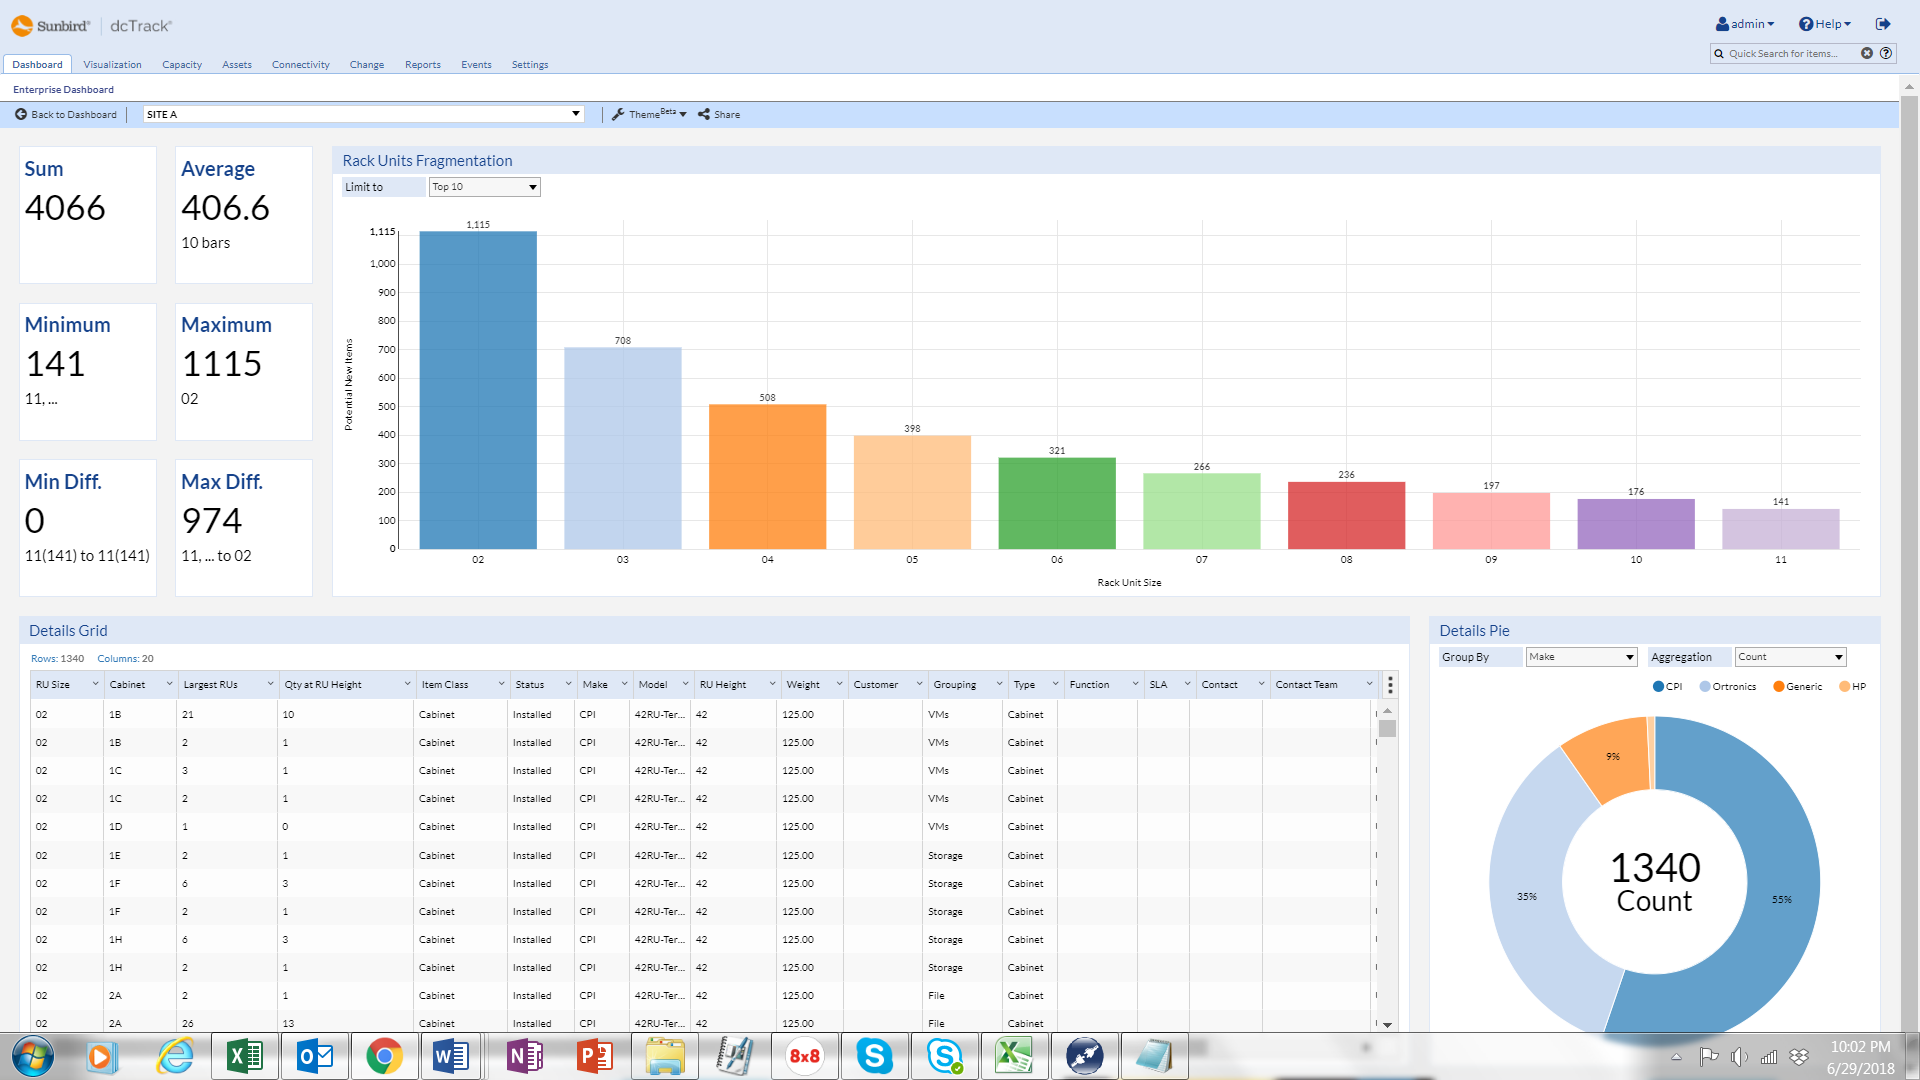Click the Back to Dashboard arrow icon
The width and height of the screenshot is (1920, 1080).
(21, 115)
